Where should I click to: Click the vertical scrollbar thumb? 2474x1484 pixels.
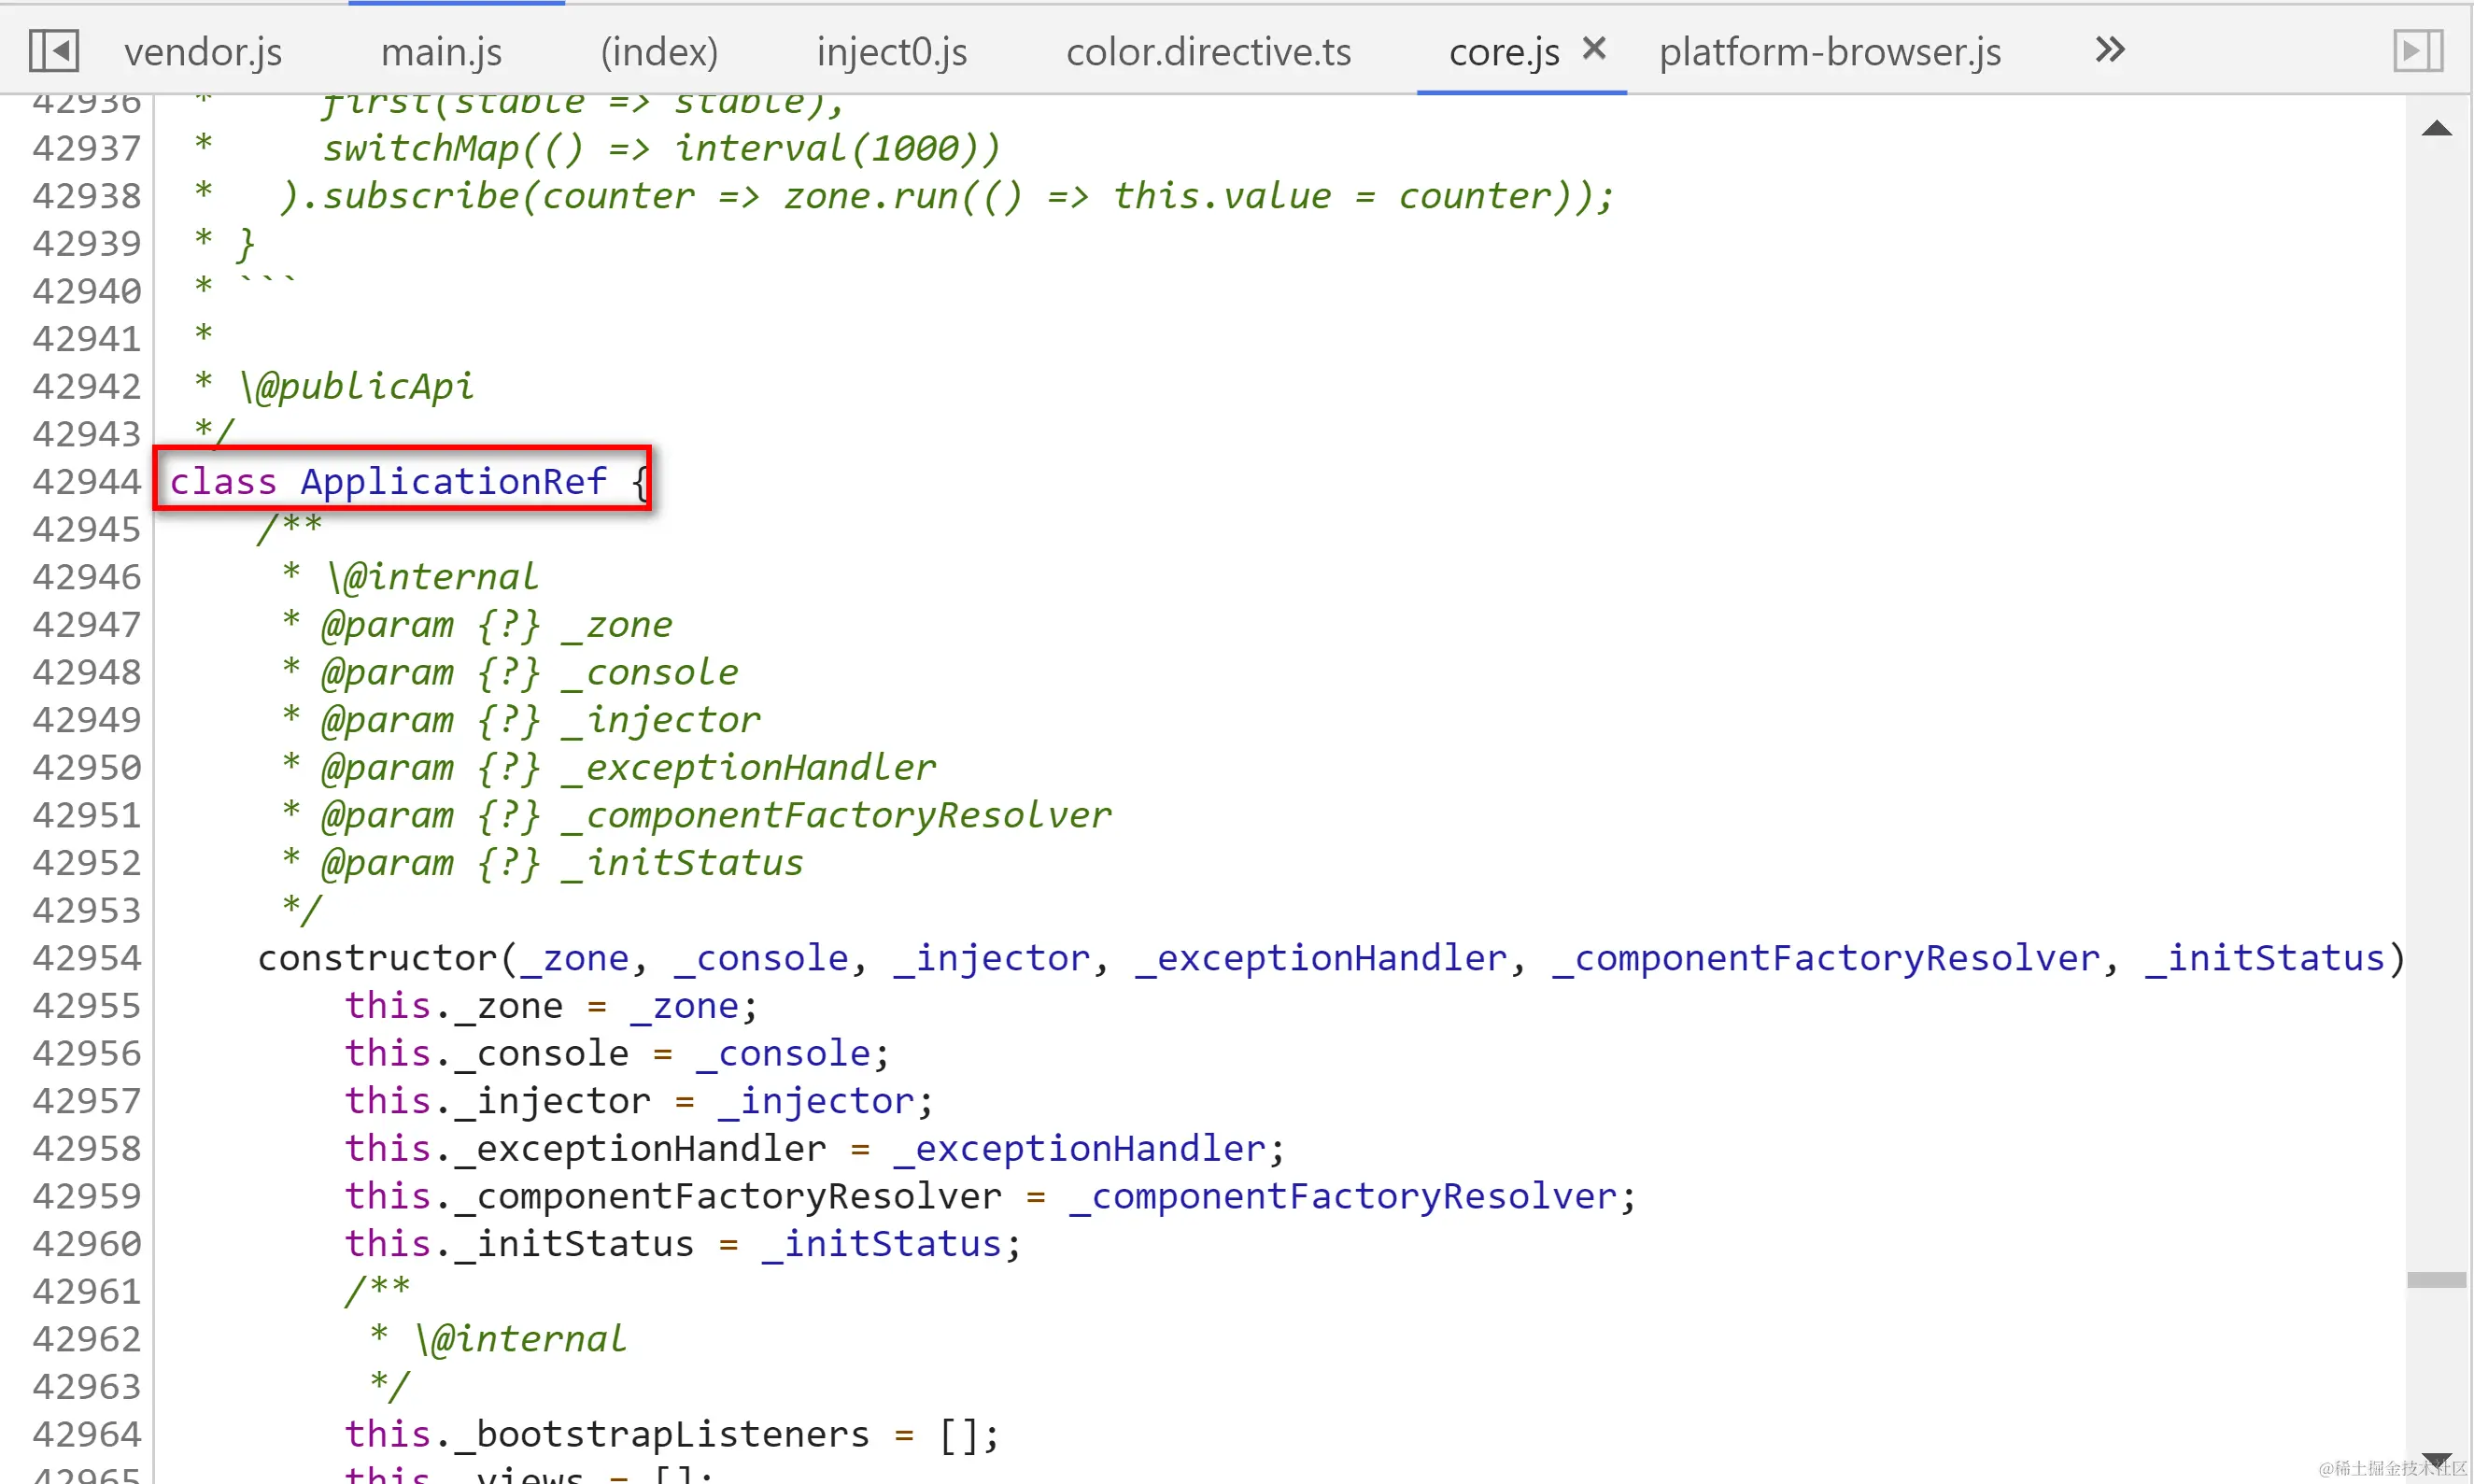(2436, 1280)
